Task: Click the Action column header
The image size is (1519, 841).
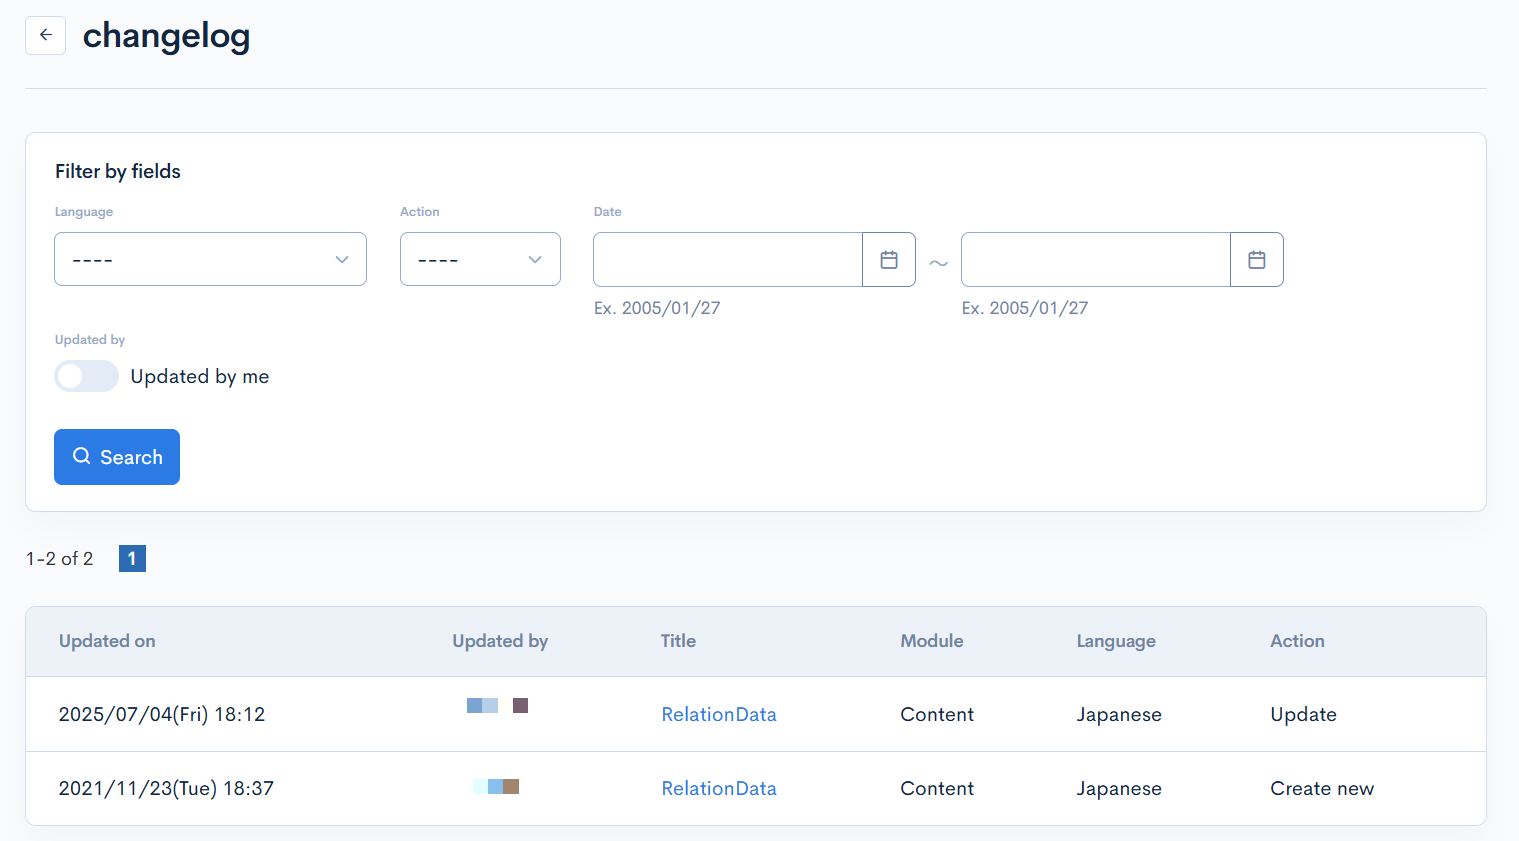Action: [x=1296, y=641]
